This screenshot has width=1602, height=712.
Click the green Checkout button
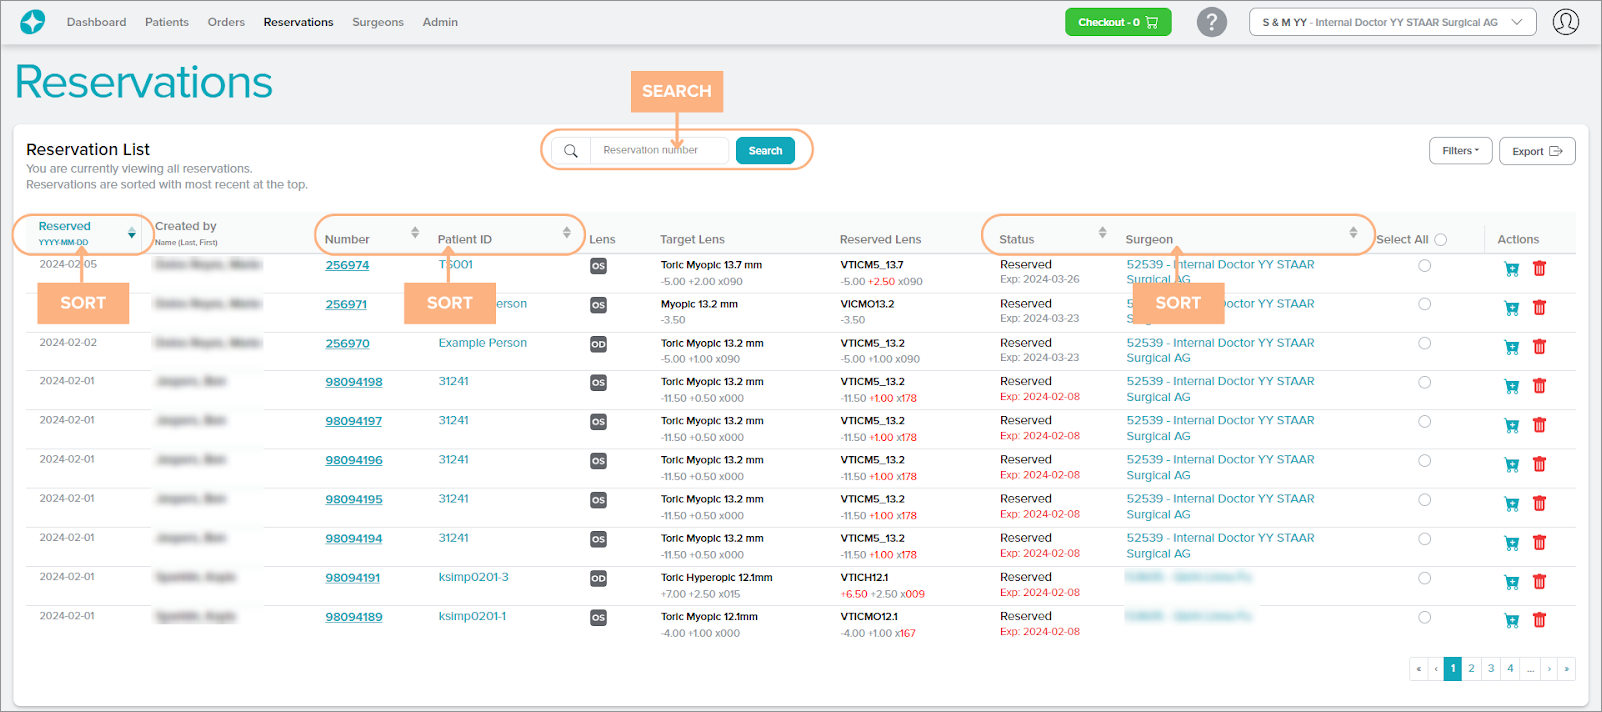(1117, 22)
